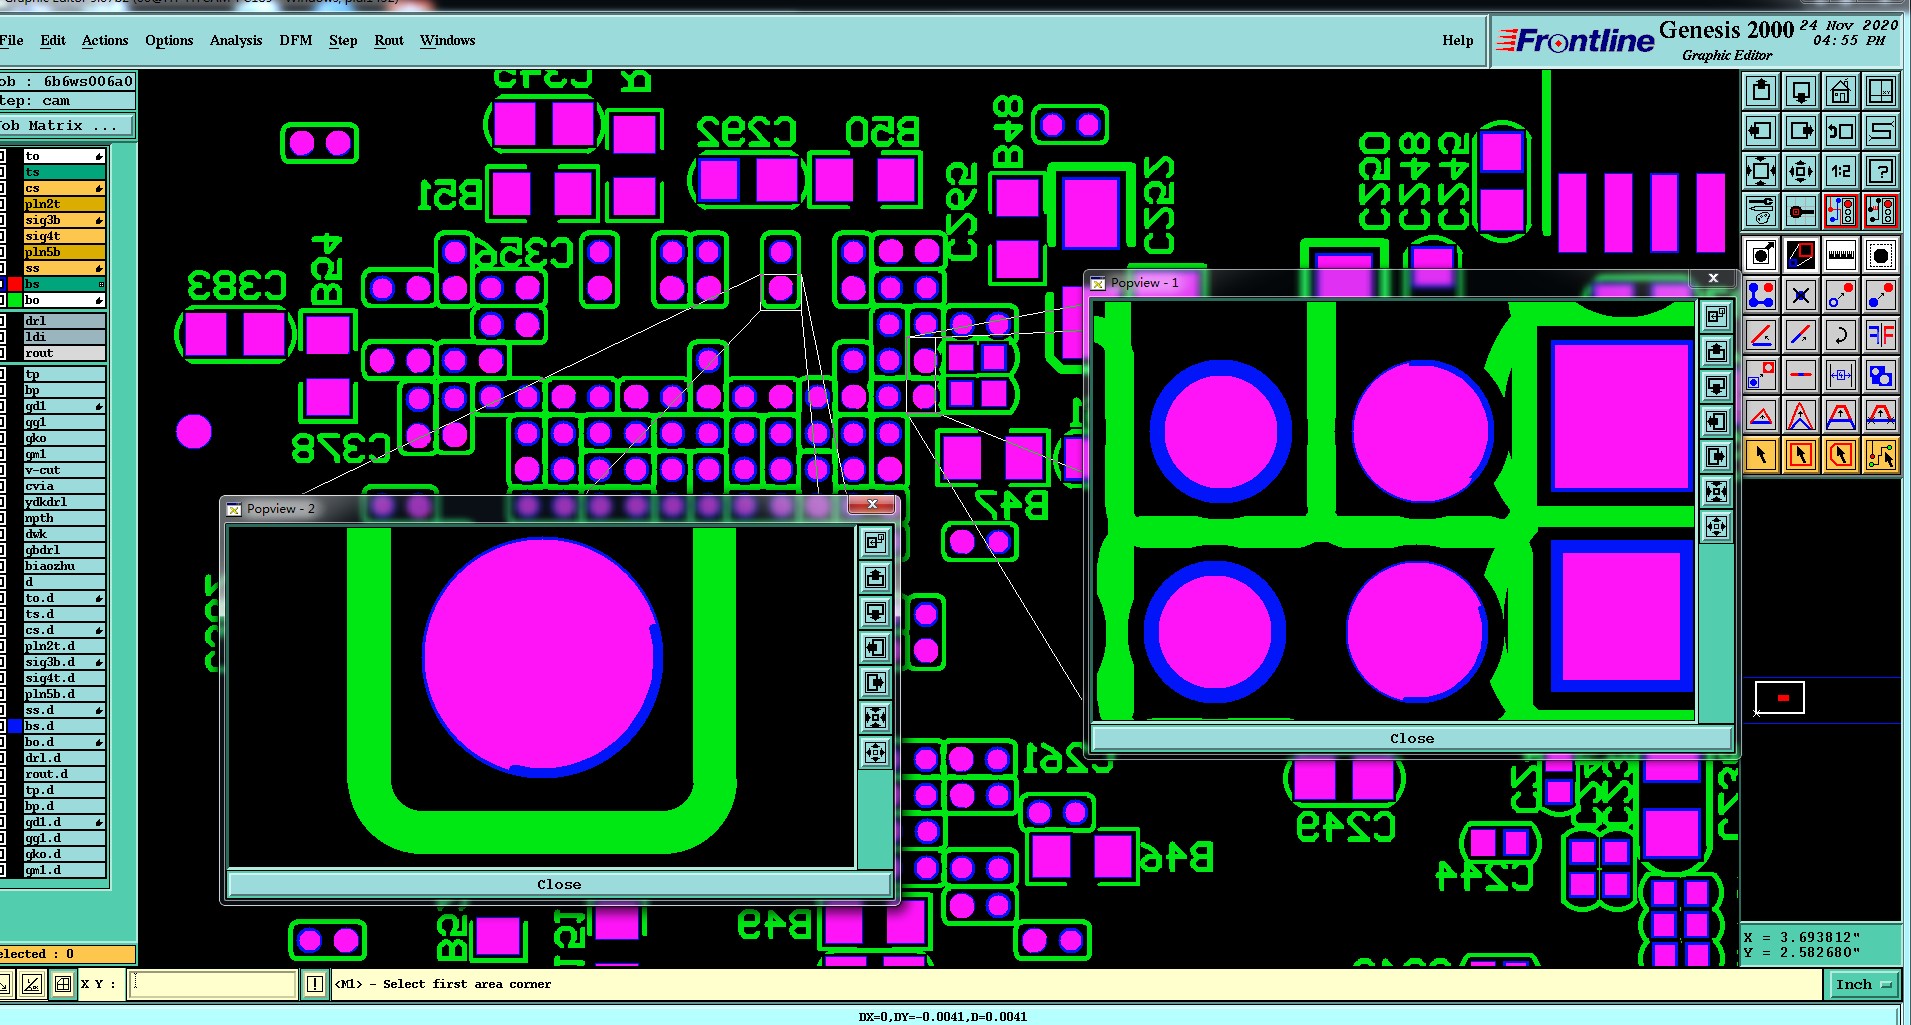Select the 'pln5b.d' layer row
Image resolution: width=1911 pixels, height=1025 pixels.
coord(64,694)
